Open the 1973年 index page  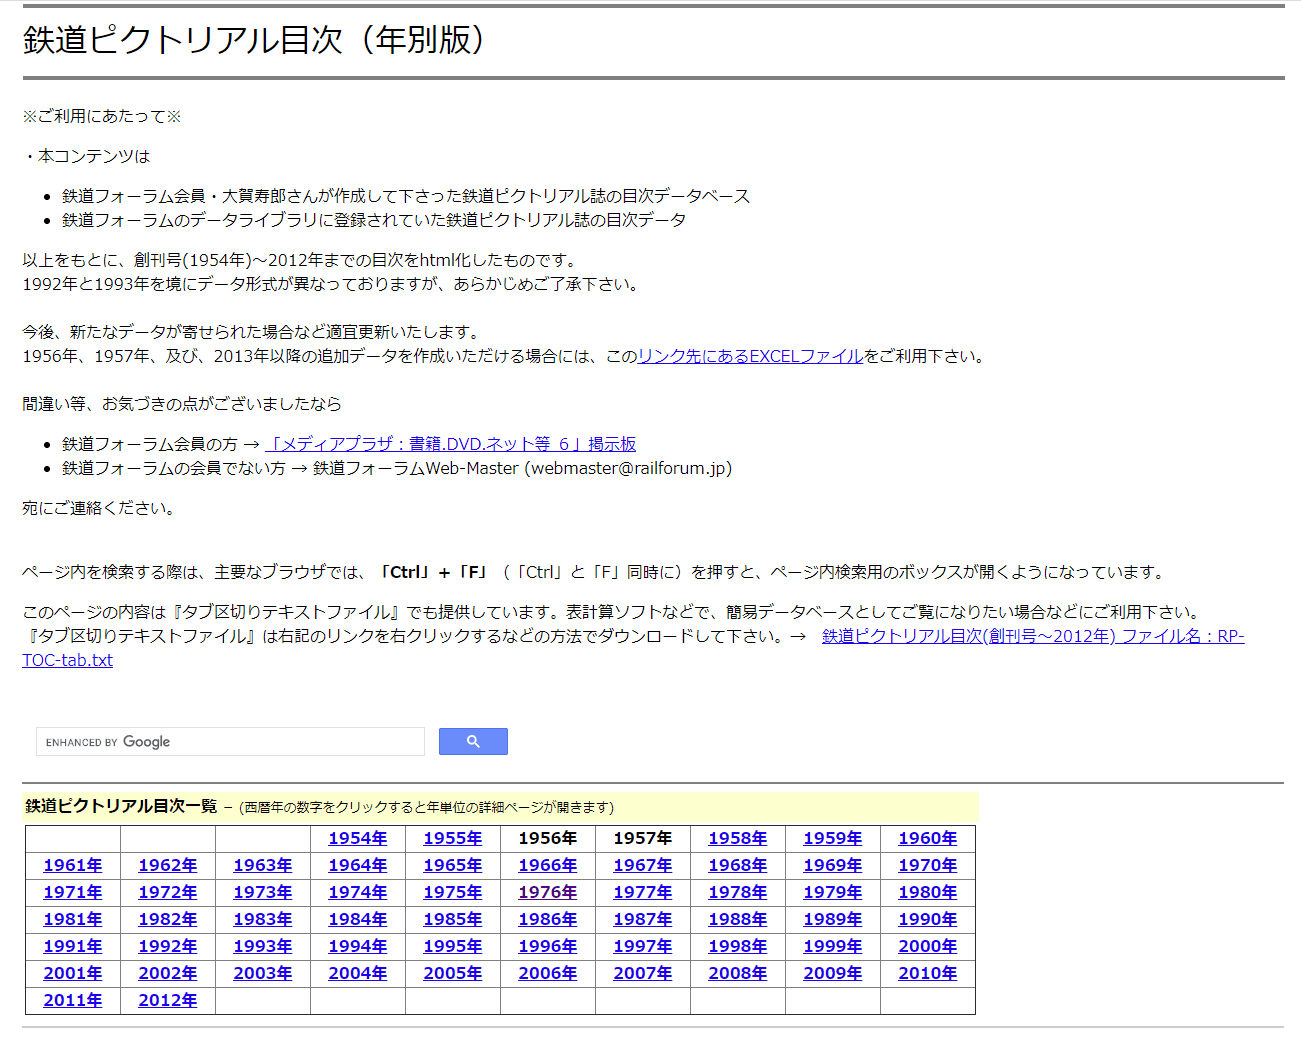click(x=263, y=892)
